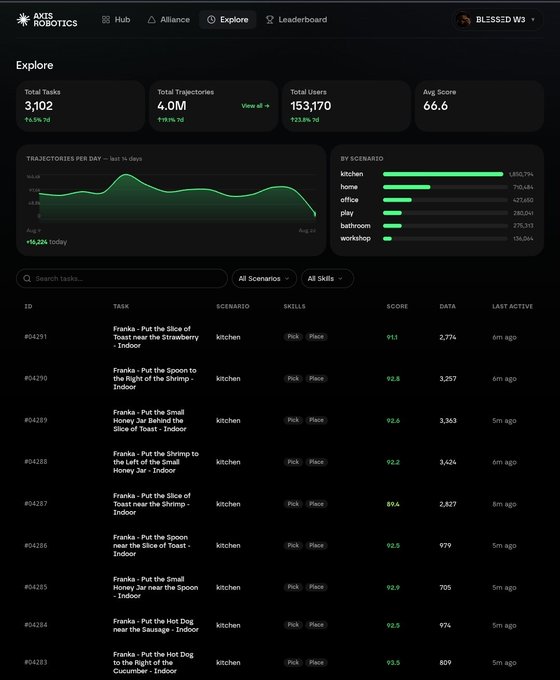Screen dimensions: 560x680
Task: Click the score value 91.1
Action: tap(392, 337)
